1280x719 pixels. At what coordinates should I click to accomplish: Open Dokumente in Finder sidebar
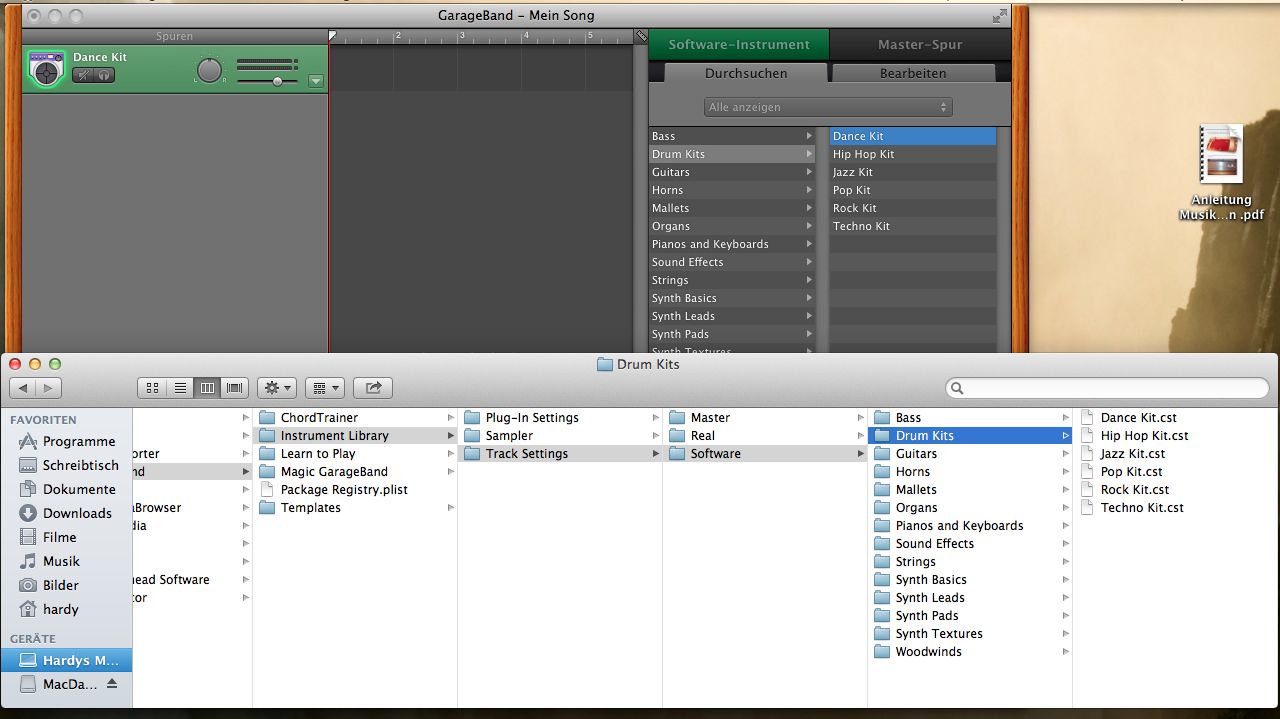pyautogui.click(x=66, y=489)
